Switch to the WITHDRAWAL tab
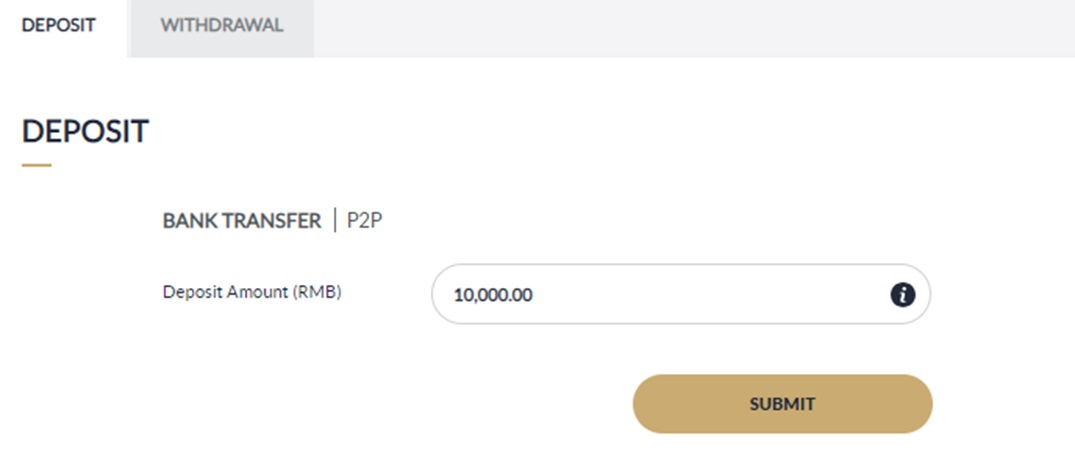Screen dimensions: 1075x471 [222, 26]
